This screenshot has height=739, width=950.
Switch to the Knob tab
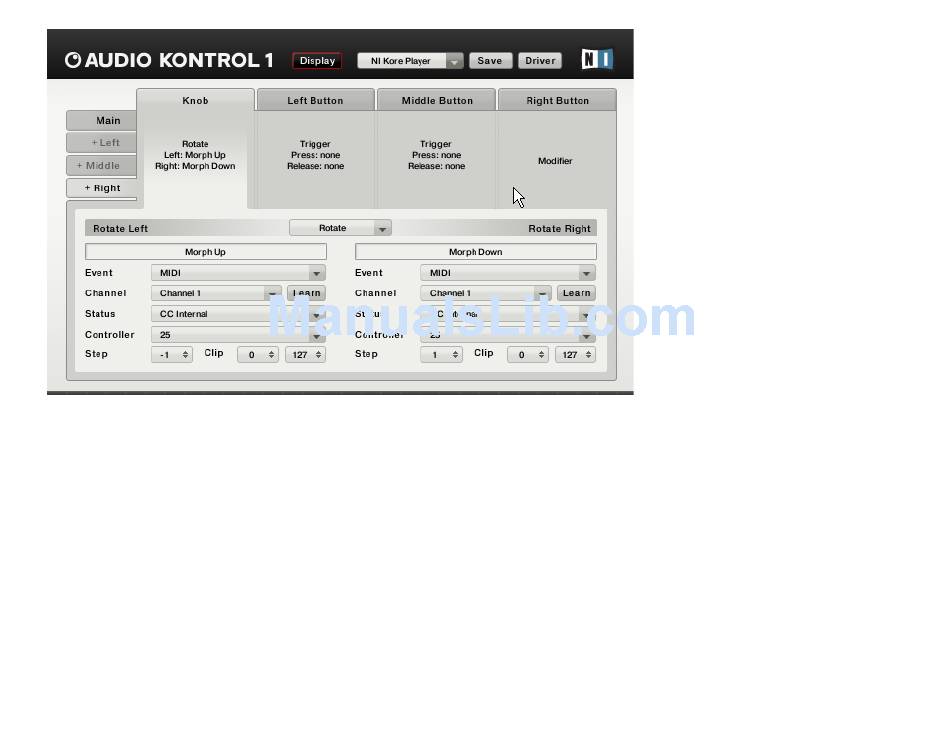195,101
